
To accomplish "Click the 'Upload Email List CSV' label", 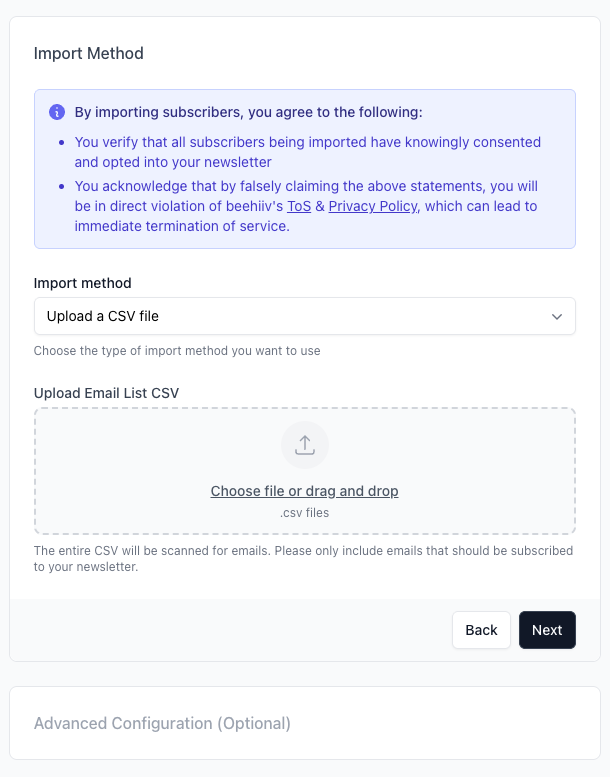I will (106, 393).
